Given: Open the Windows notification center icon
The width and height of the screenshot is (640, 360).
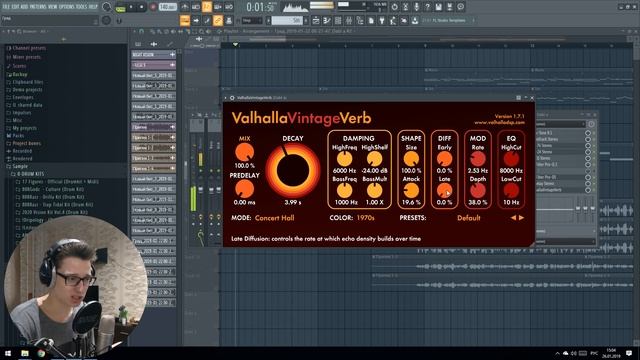Looking at the screenshot, I should pyautogui.click(x=629, y=353).
